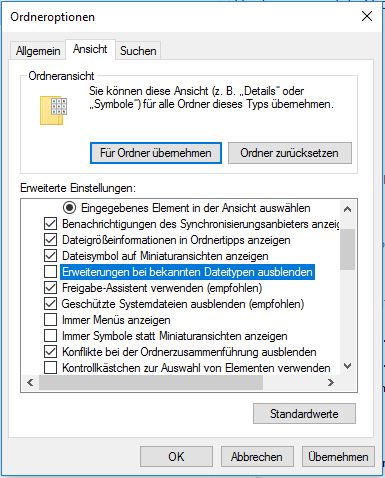
Task: Click the right arrow of horizontal scrollbar
Action: point(331,382)
